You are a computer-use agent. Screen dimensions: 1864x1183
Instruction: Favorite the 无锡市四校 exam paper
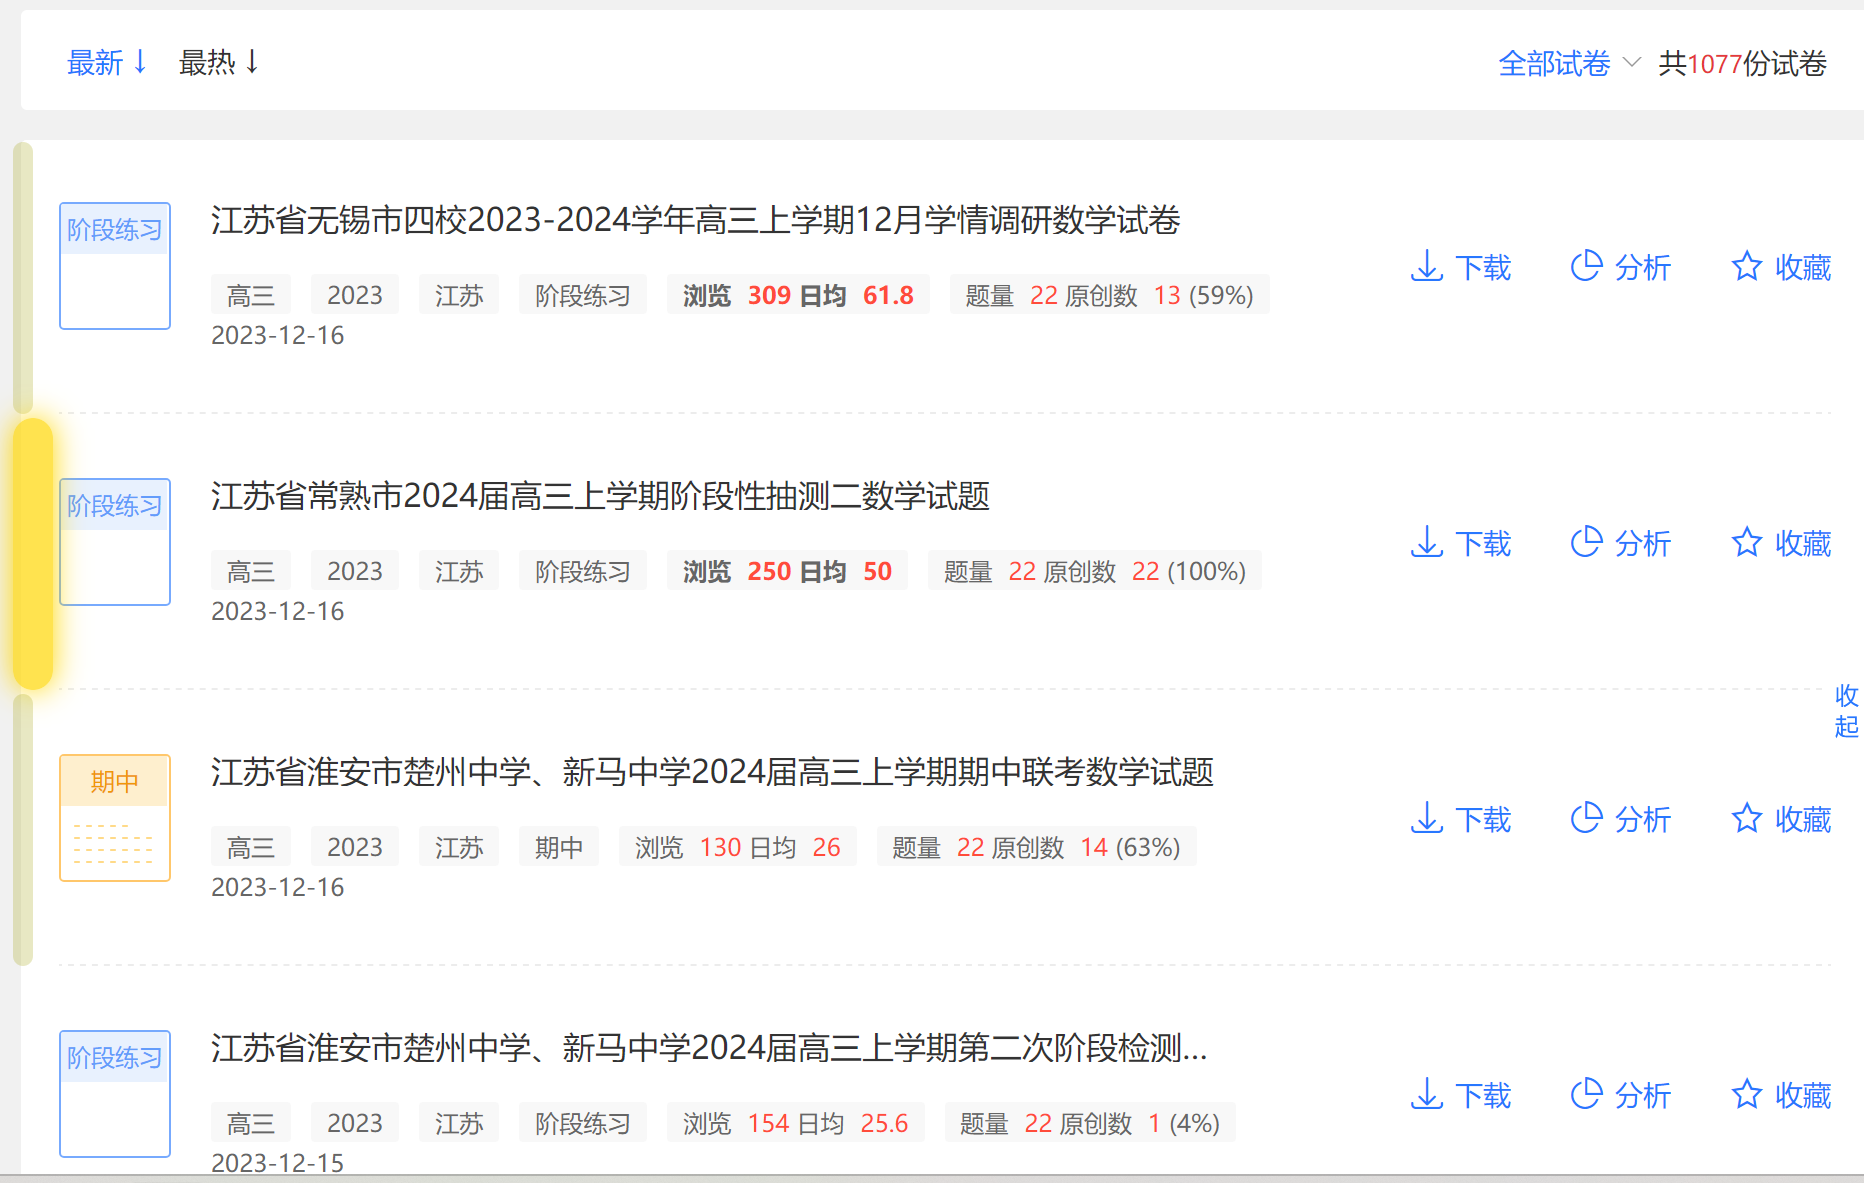tap(1781, 267)
